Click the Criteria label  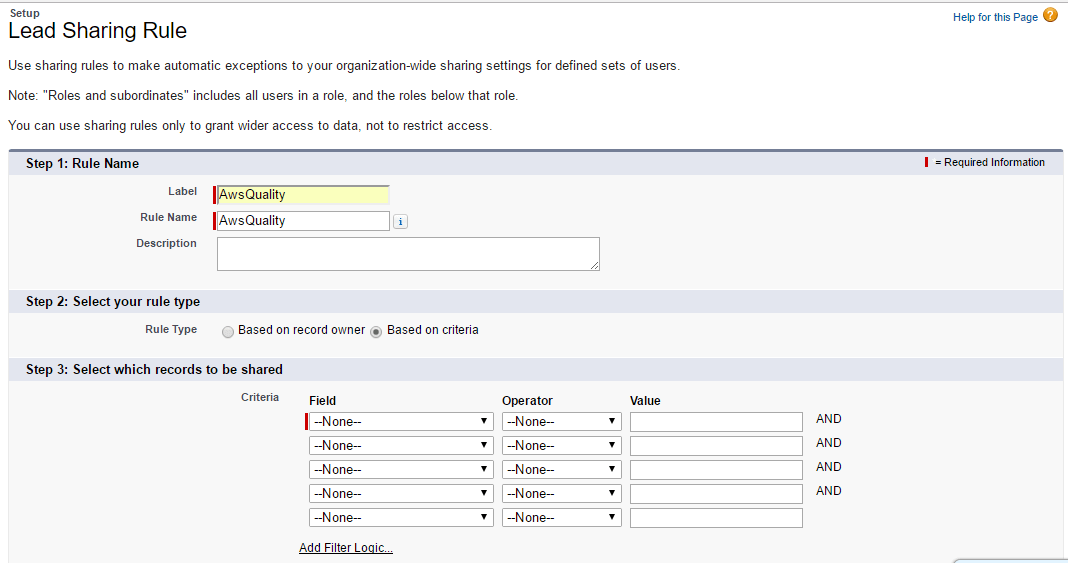point(260,397)
